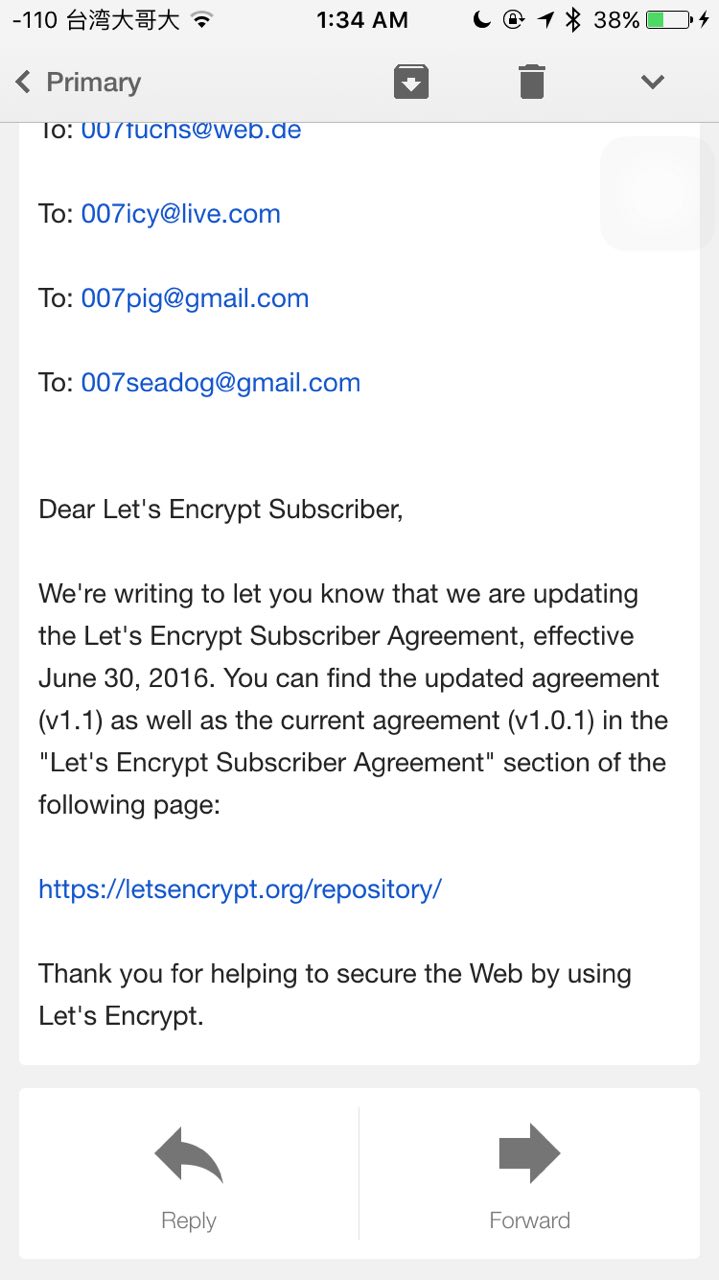Tap the Reply text label
This screenshot has height=1280, width=719.
189,1220
